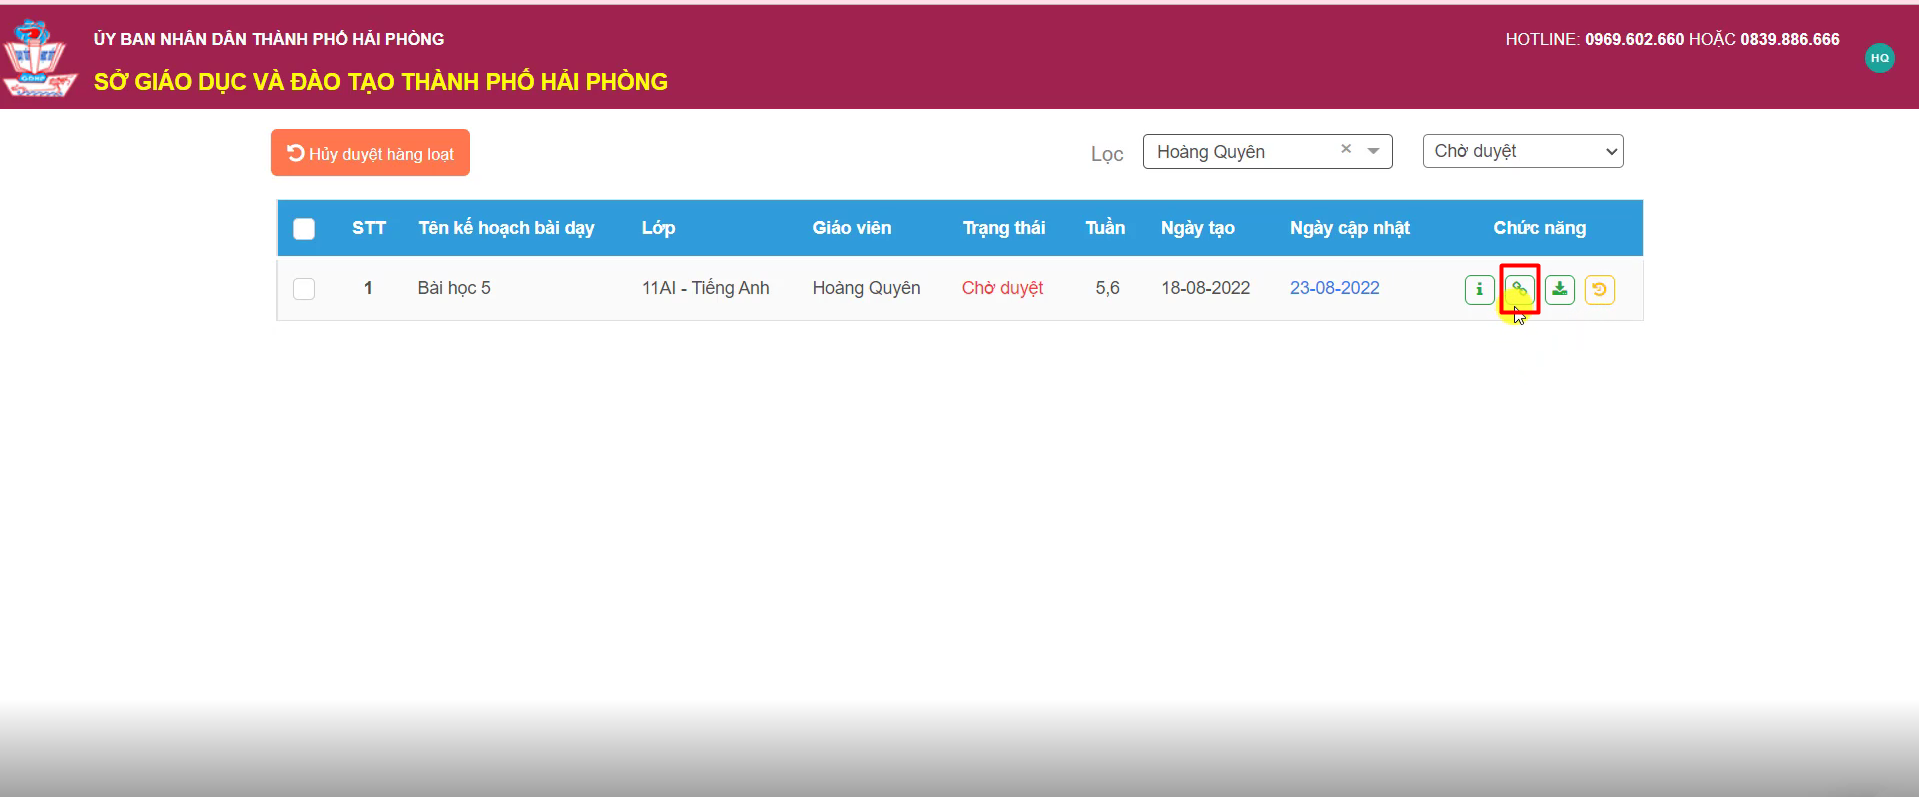Click the lesson name Bài học 5
The width and height of the screenshot is (1919, 797).
tap(454, 288)
